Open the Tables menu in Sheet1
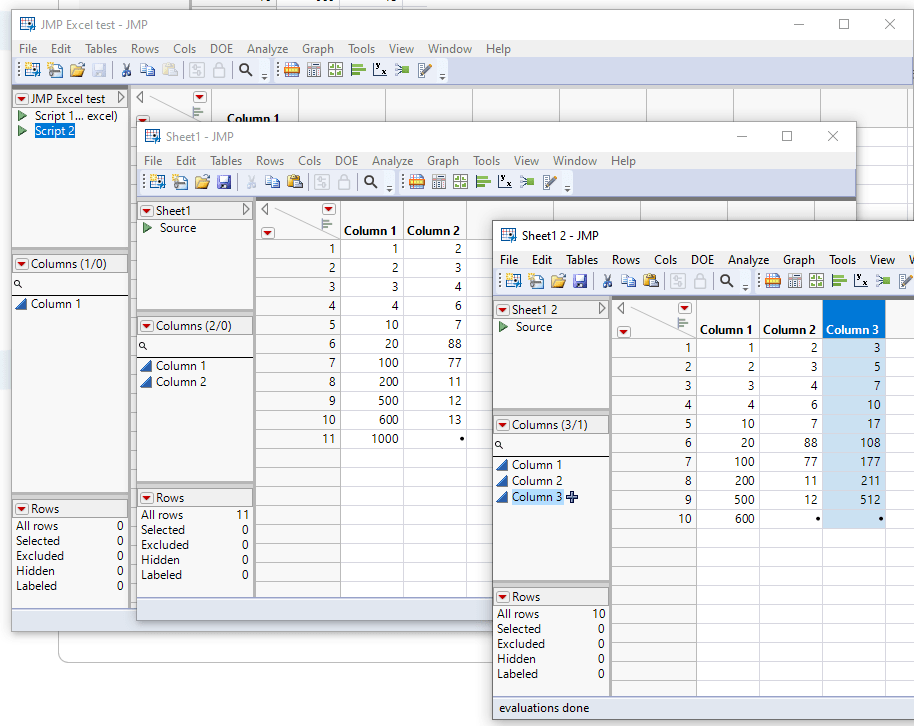Screen dimensions: 914x726 (x=226, y=160)
